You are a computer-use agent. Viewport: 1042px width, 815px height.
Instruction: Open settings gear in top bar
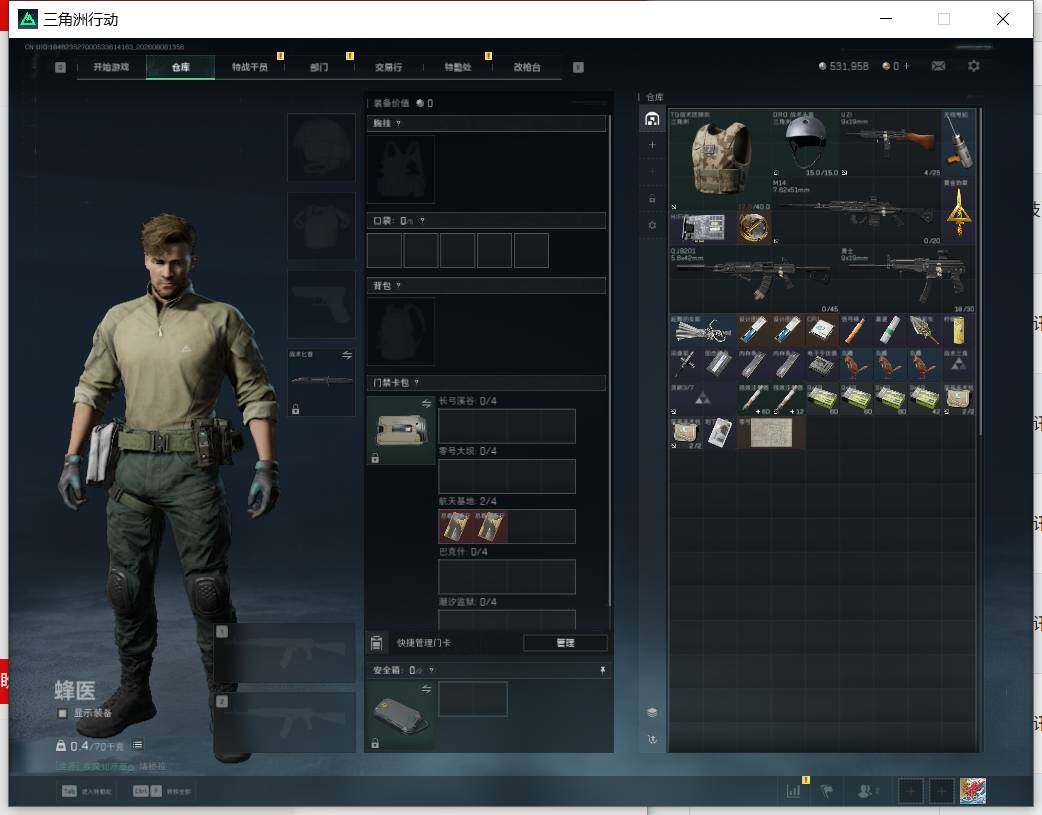[x=974, y=66]
